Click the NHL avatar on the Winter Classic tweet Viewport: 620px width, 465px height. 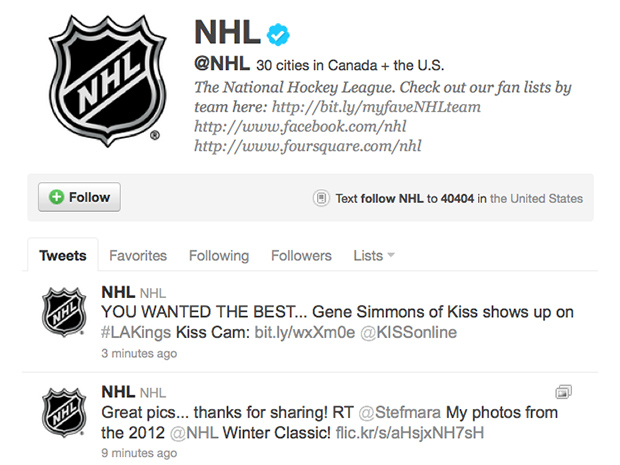coord(62,413)
